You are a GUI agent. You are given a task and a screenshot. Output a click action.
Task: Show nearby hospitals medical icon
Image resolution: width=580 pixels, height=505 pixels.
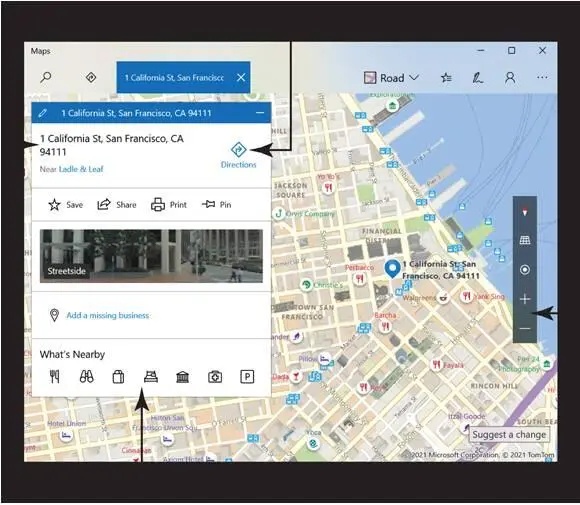pos(215,377)
